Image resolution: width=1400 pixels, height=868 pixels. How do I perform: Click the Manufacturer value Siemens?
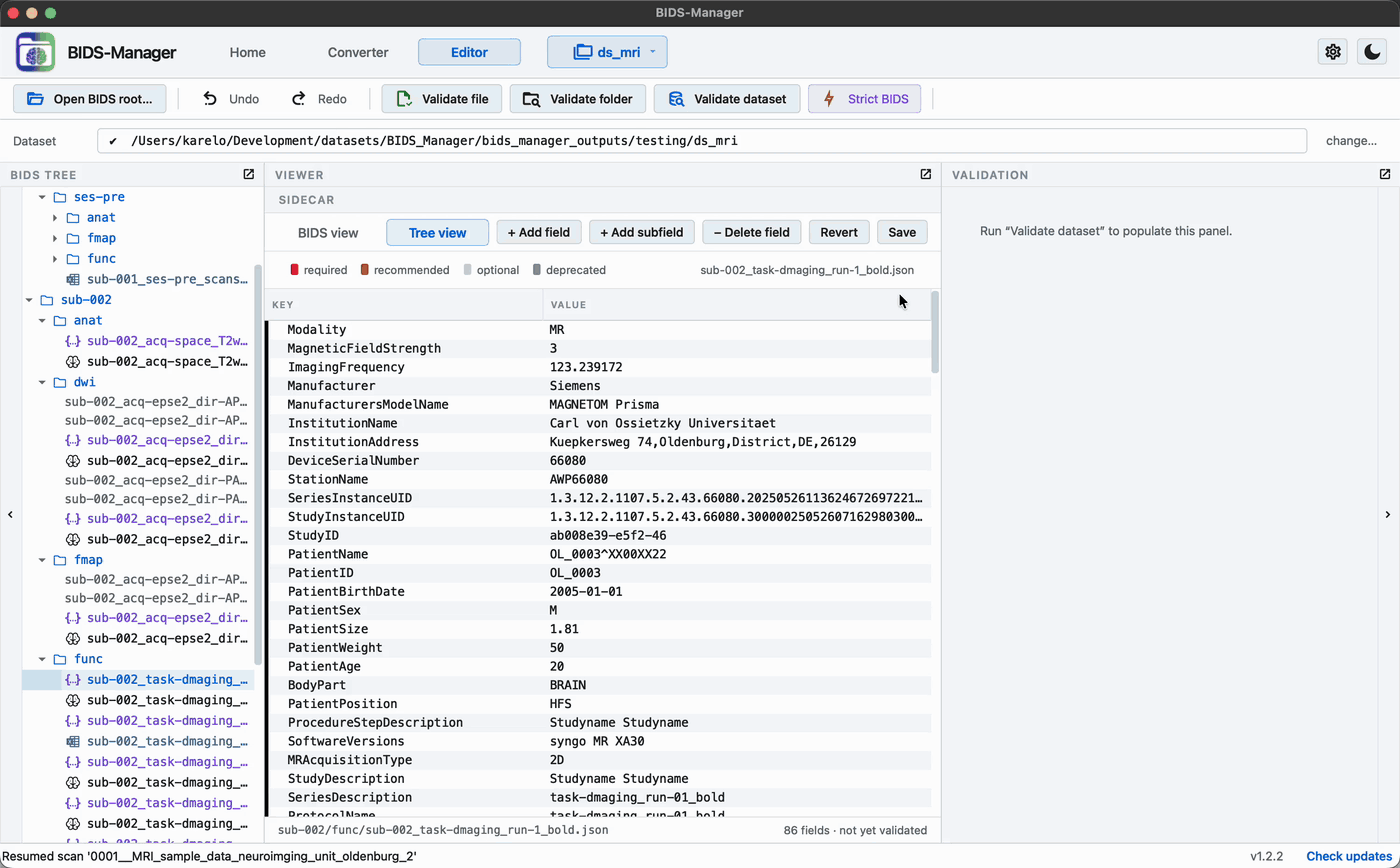click(x=575, y=386)
